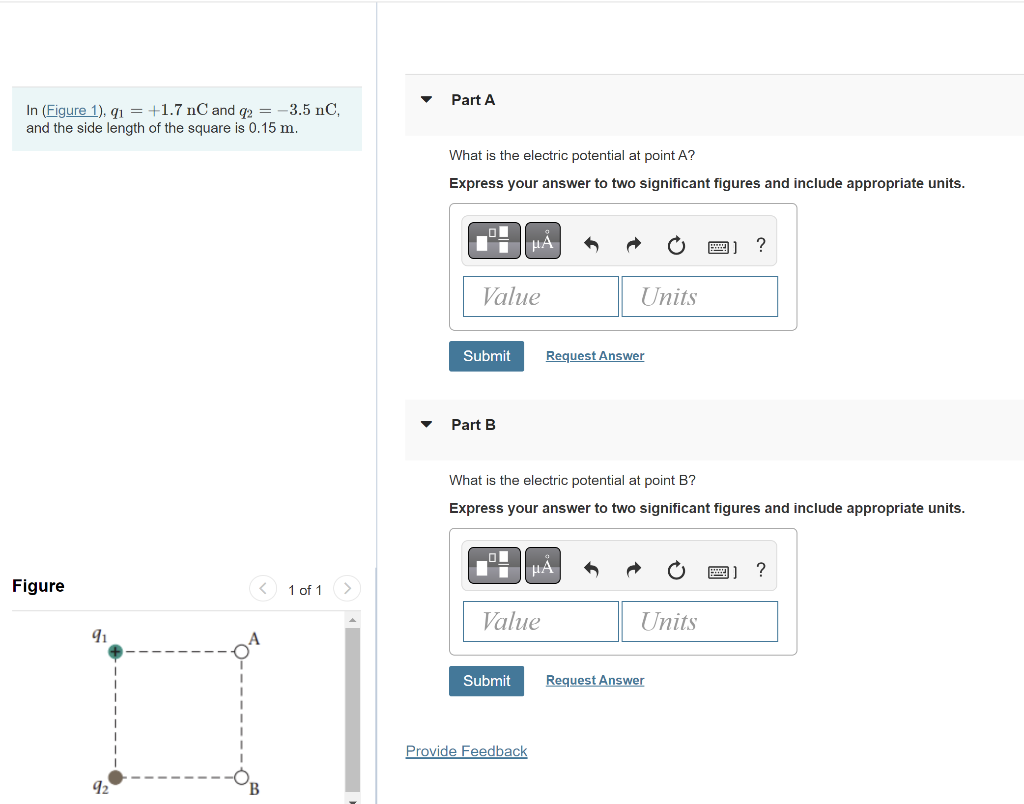Click the undo icon in Part B toolbar
The height and width of the screenshot is (804, 1024).
tap(591, 566)
